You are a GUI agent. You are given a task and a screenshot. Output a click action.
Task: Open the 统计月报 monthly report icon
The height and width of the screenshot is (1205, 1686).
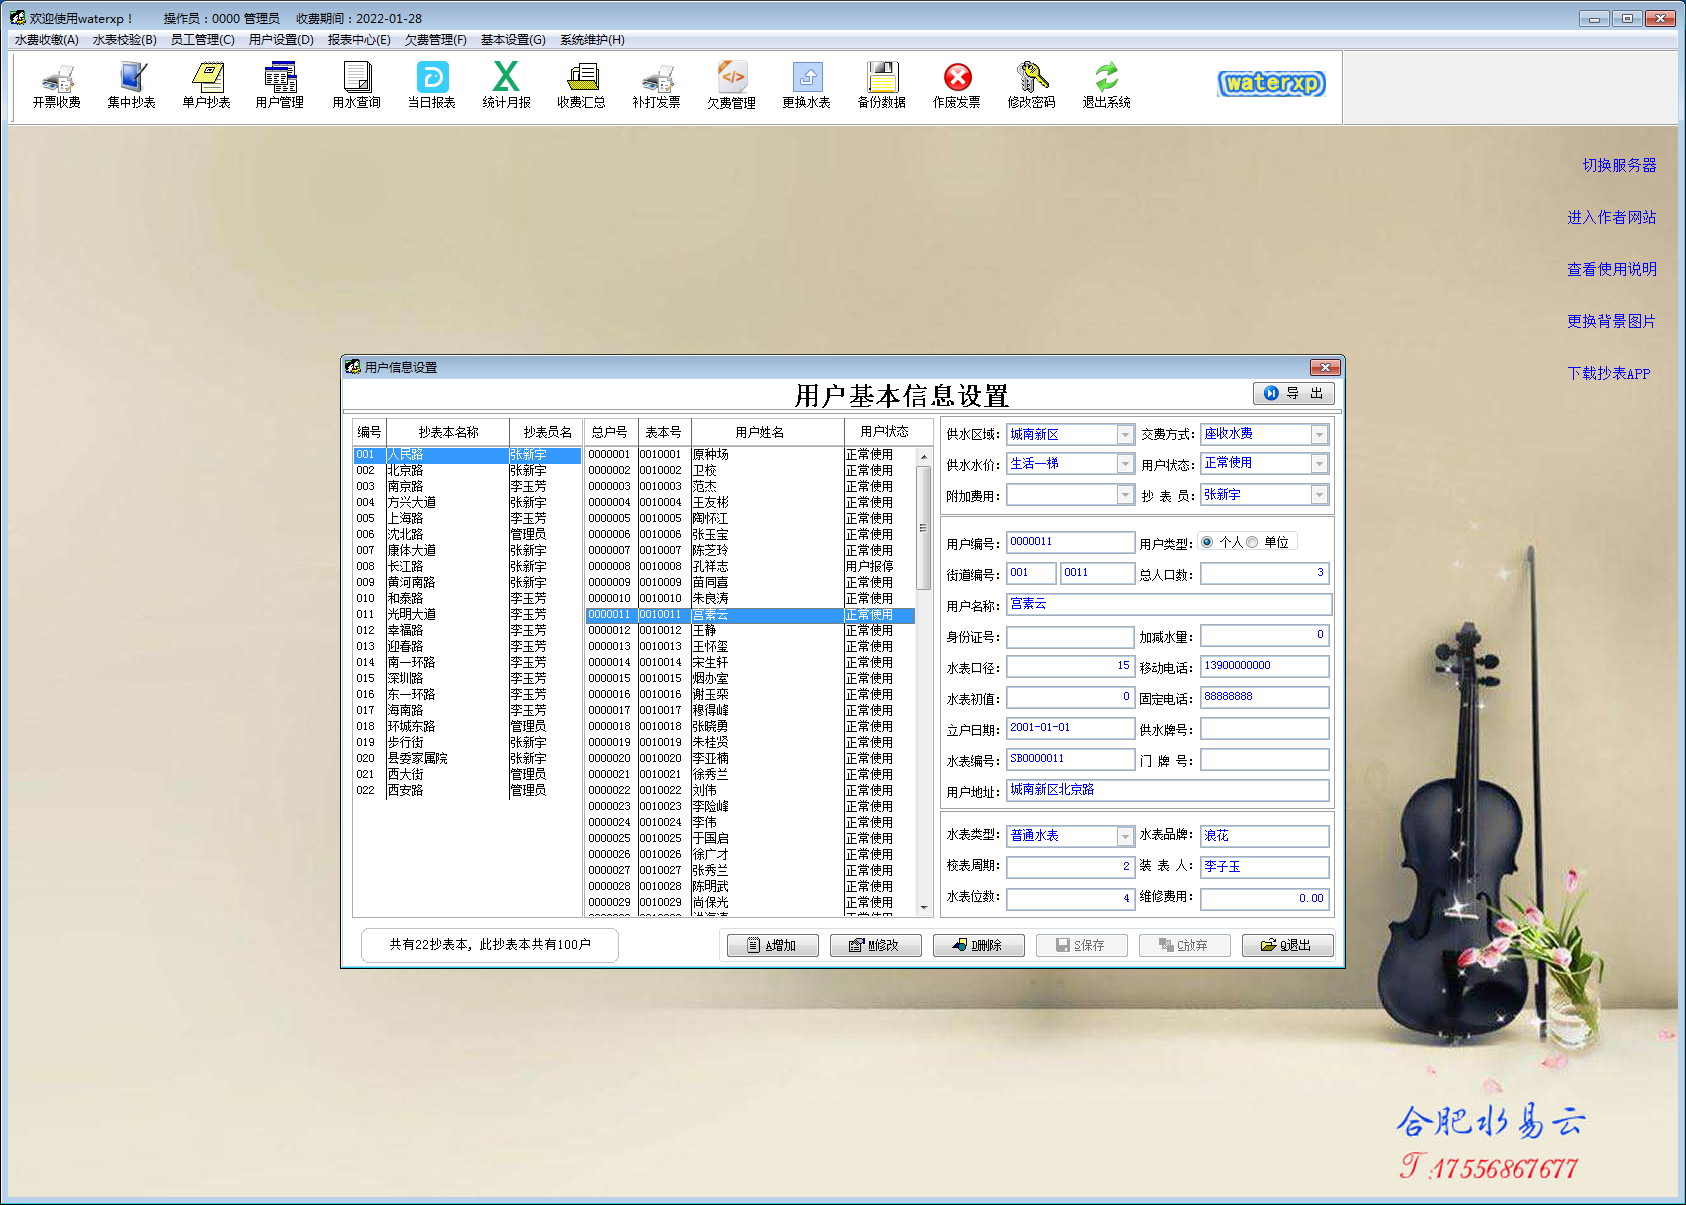506,85
